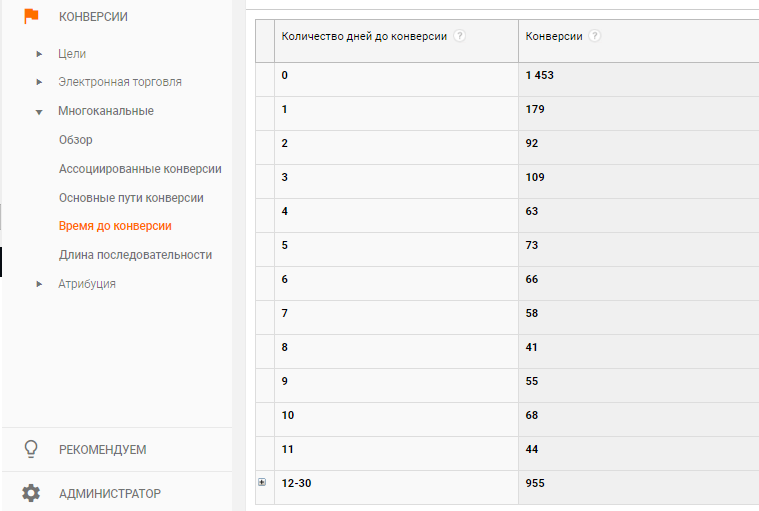Expand the 12-30 days row plus icon
The height and width of the screenshot is (511, 759).
pos(262,482)
